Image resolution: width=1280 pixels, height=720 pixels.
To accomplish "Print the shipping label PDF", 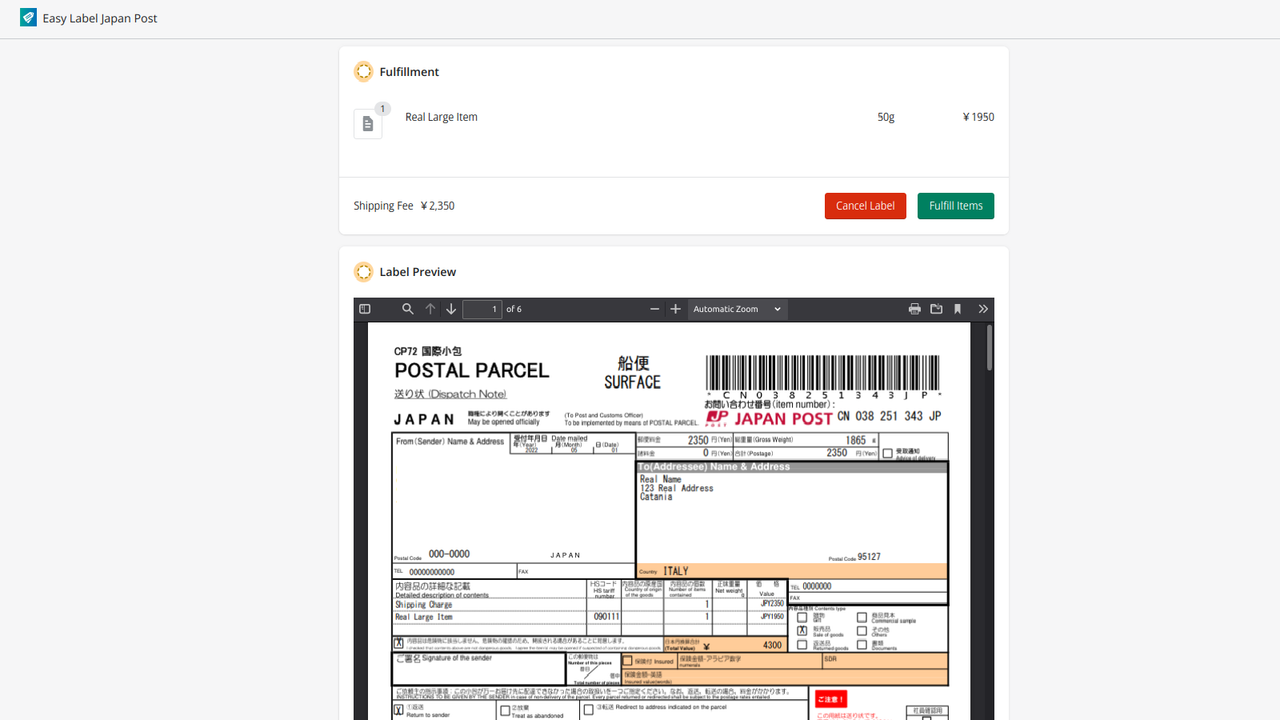I will pyautogui.click(x=914, y=309).
